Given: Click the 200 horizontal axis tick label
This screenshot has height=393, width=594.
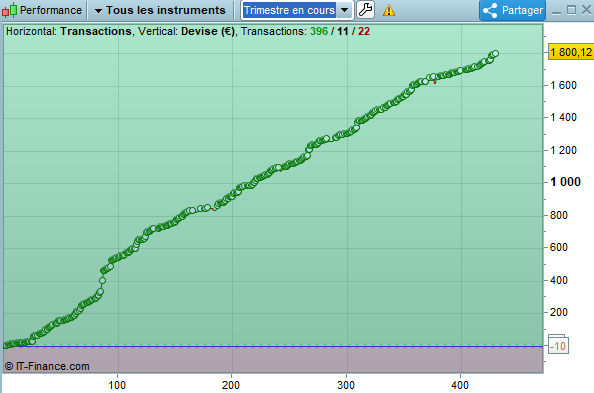Looking at the screenshot, I should click(231, 385).
